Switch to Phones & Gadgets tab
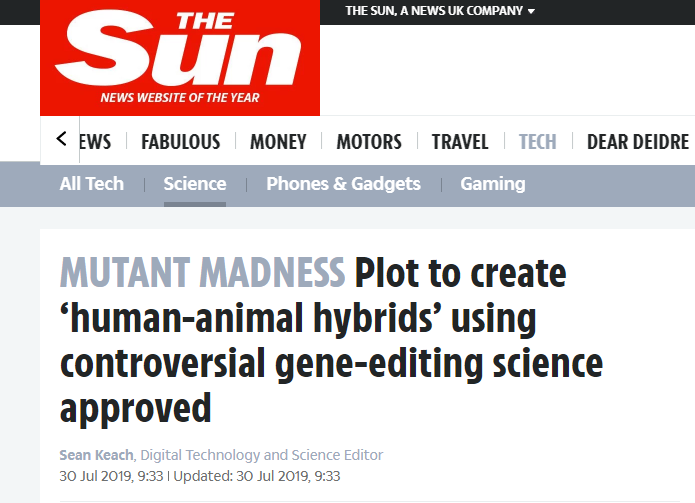This screenshot has height=503, width=695. coord(343,184)
